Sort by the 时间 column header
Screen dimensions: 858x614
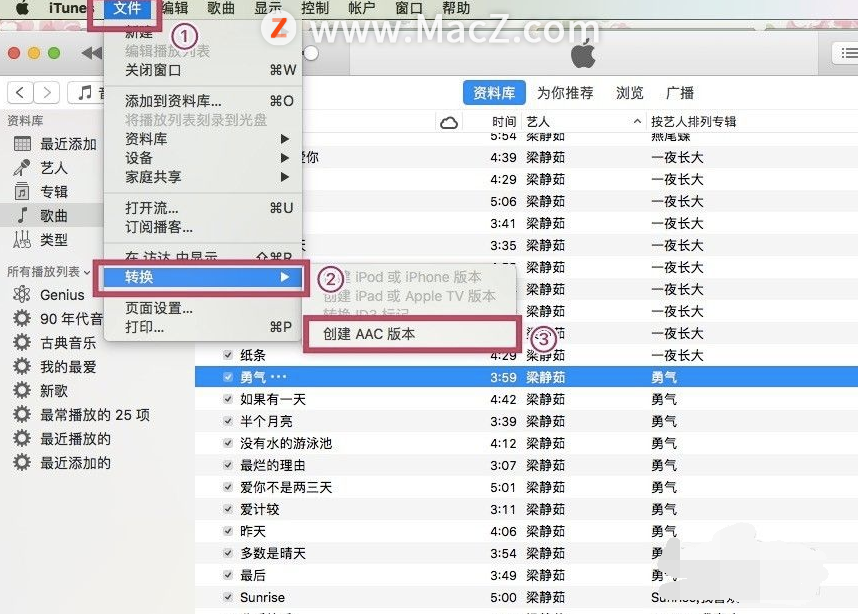(x=503, y=121)
